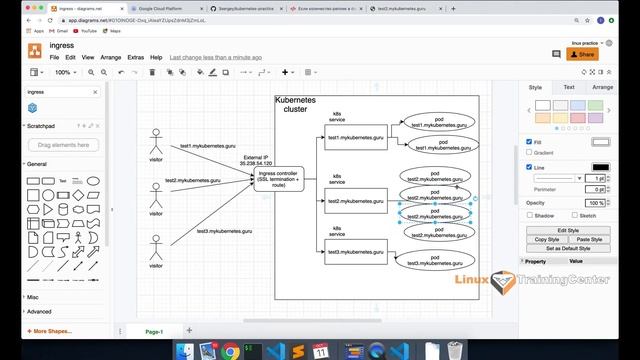This screenshot has width=640, height=360.
Task: Pick the actor stick figure shape
Action: coord(78,238)
